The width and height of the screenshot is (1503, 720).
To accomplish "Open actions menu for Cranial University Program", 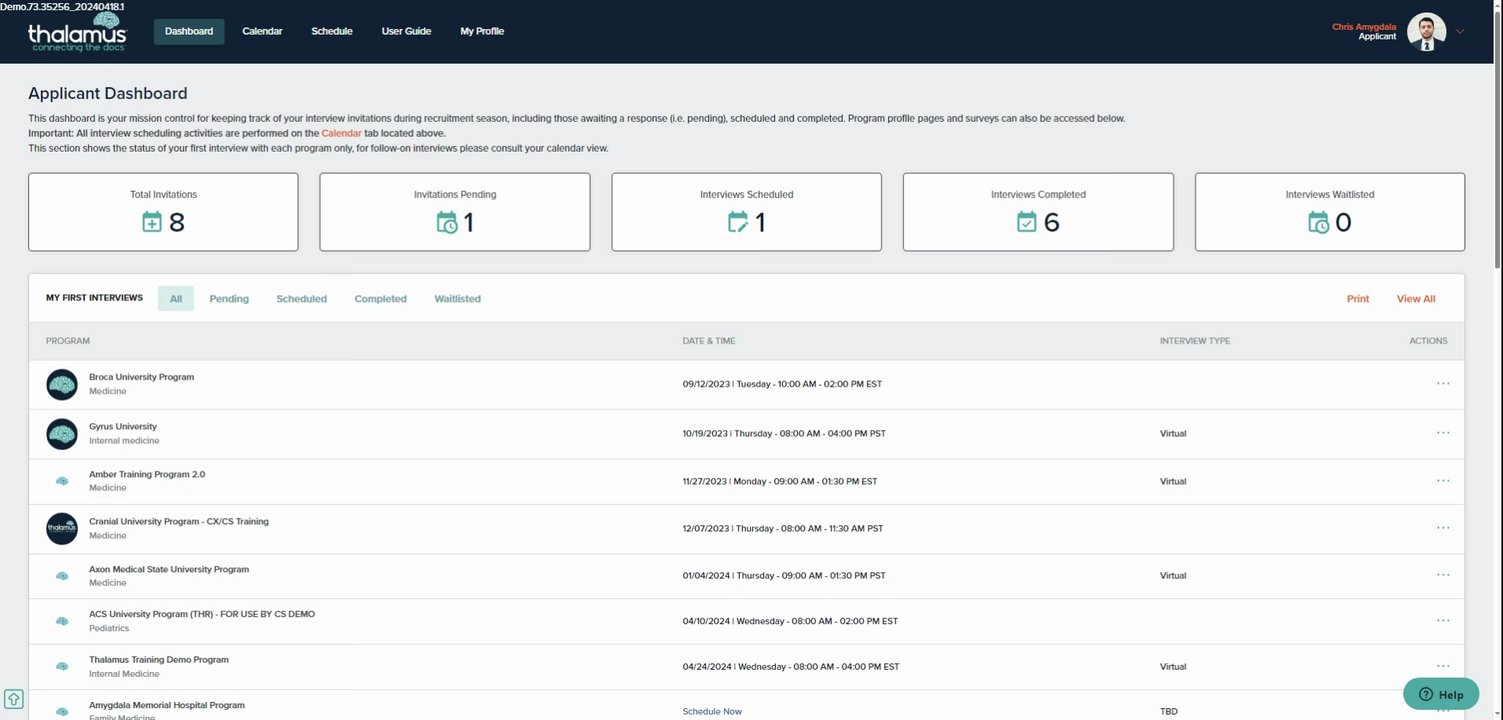I will pos(1443,528).
